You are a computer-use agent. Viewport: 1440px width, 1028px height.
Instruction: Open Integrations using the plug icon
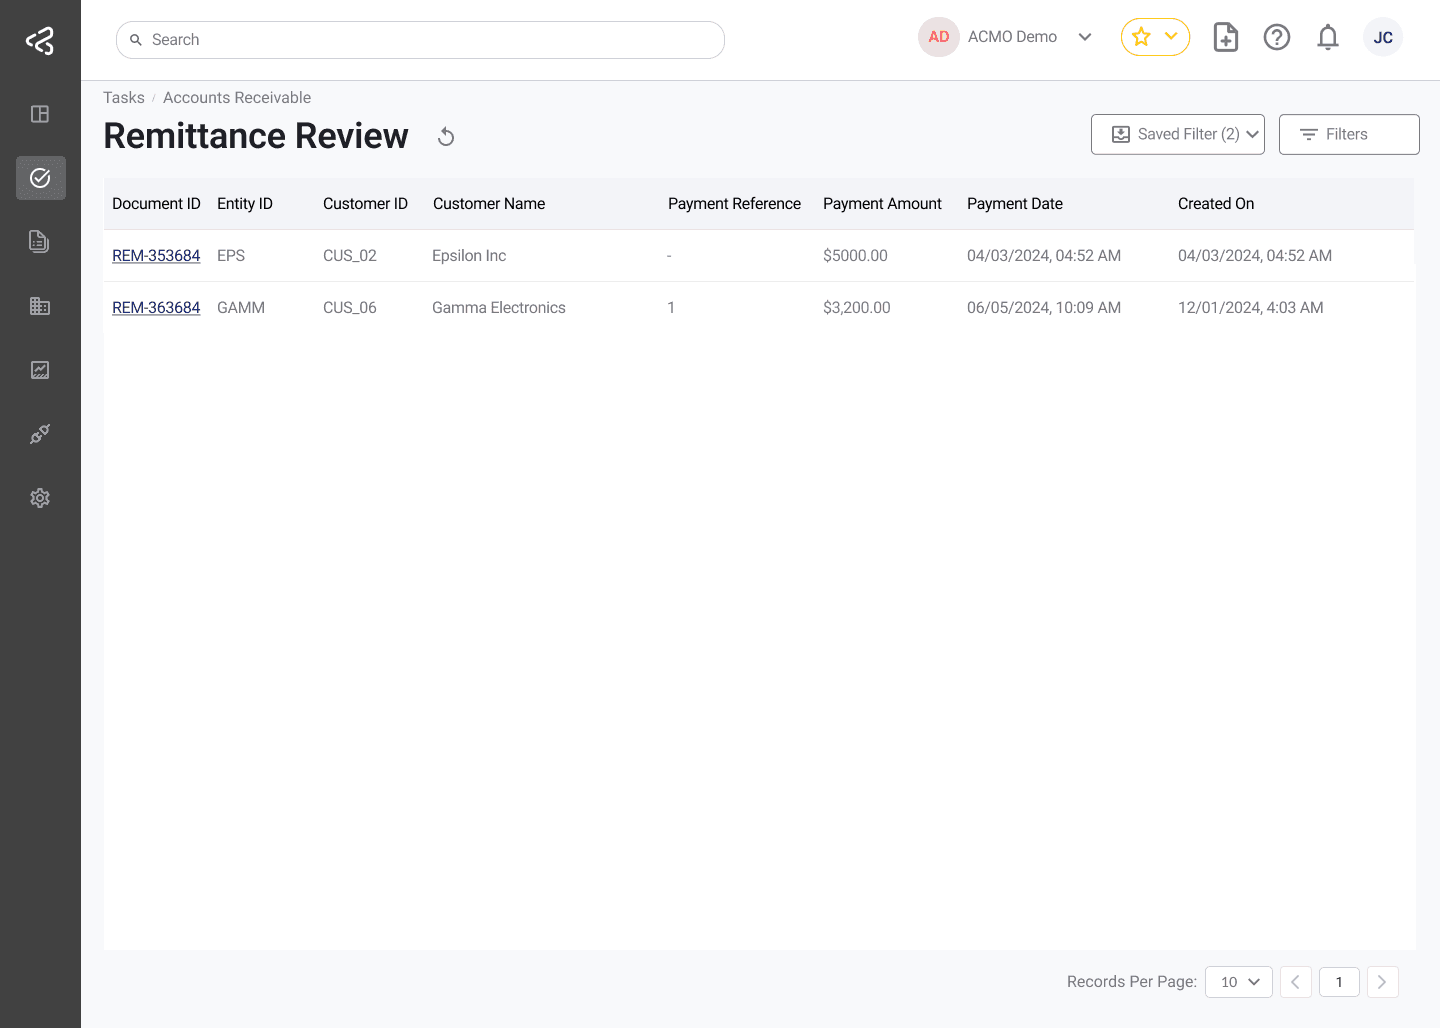pyautogui.click(x=40, y=434)
